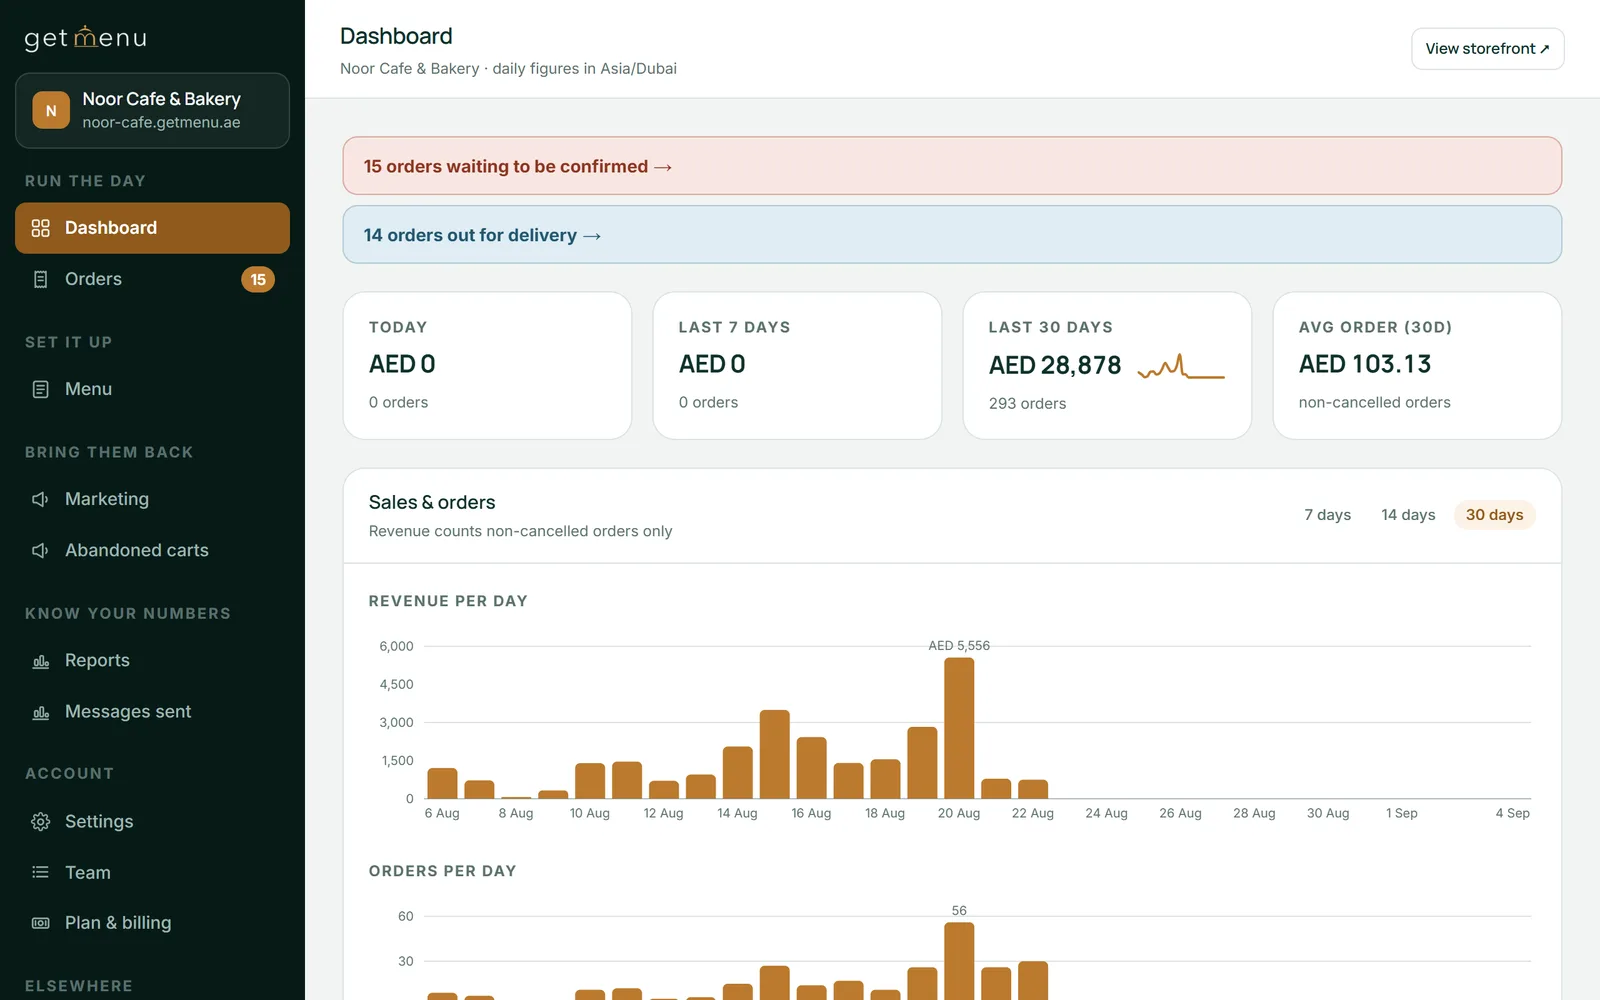Image resolution: width=1600 pixels, height=1000 pixels.
Task: Select the 7 days range tab
Action: [x=1327, y=515]
